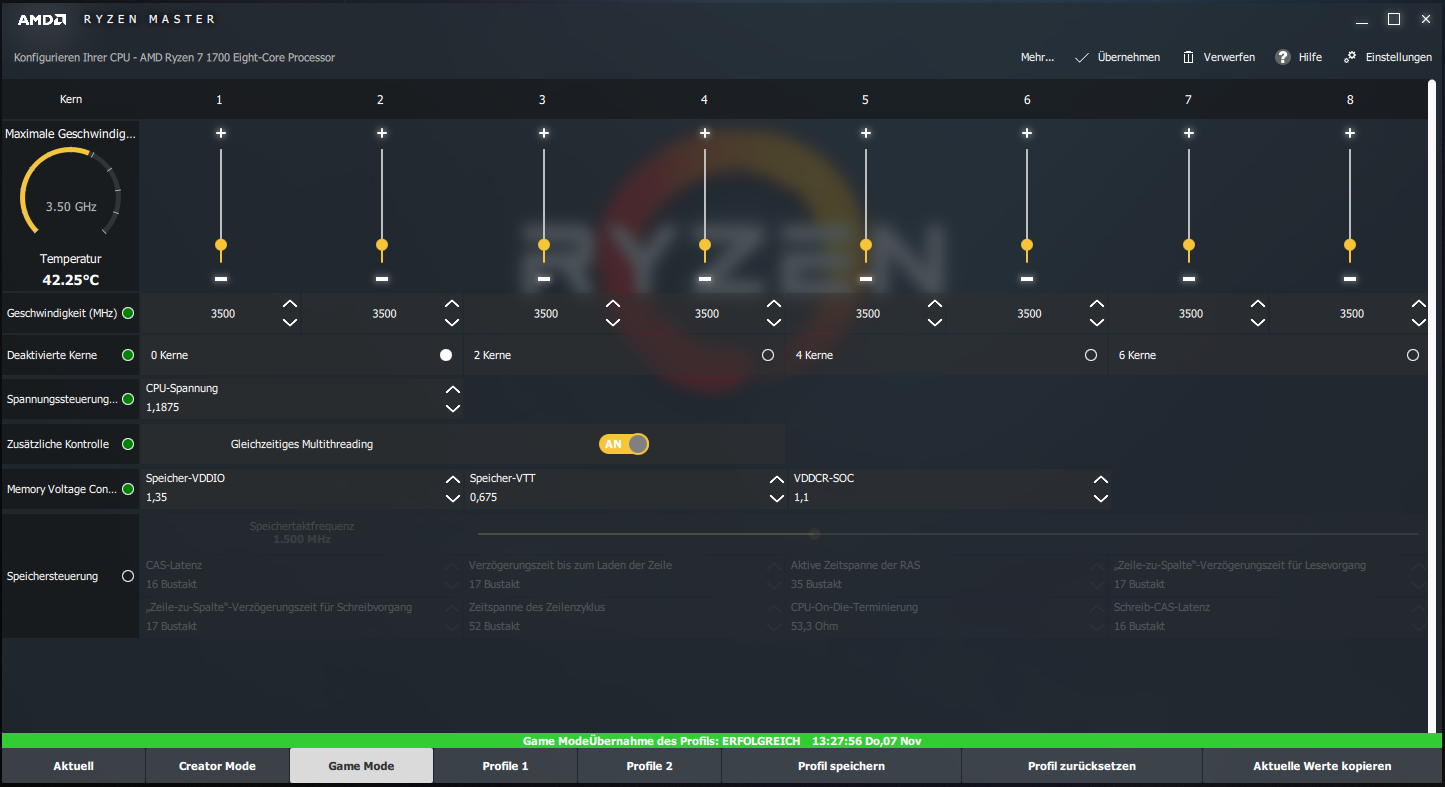Screen dimensions: 1445x787
Task: Switch to the Aktuell tab
Action: click(x=73, y=766)
